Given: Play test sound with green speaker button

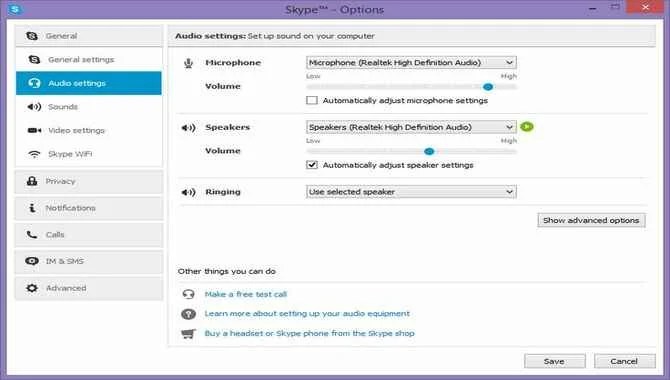Looking at the screenshot, I should pos(527,127).
